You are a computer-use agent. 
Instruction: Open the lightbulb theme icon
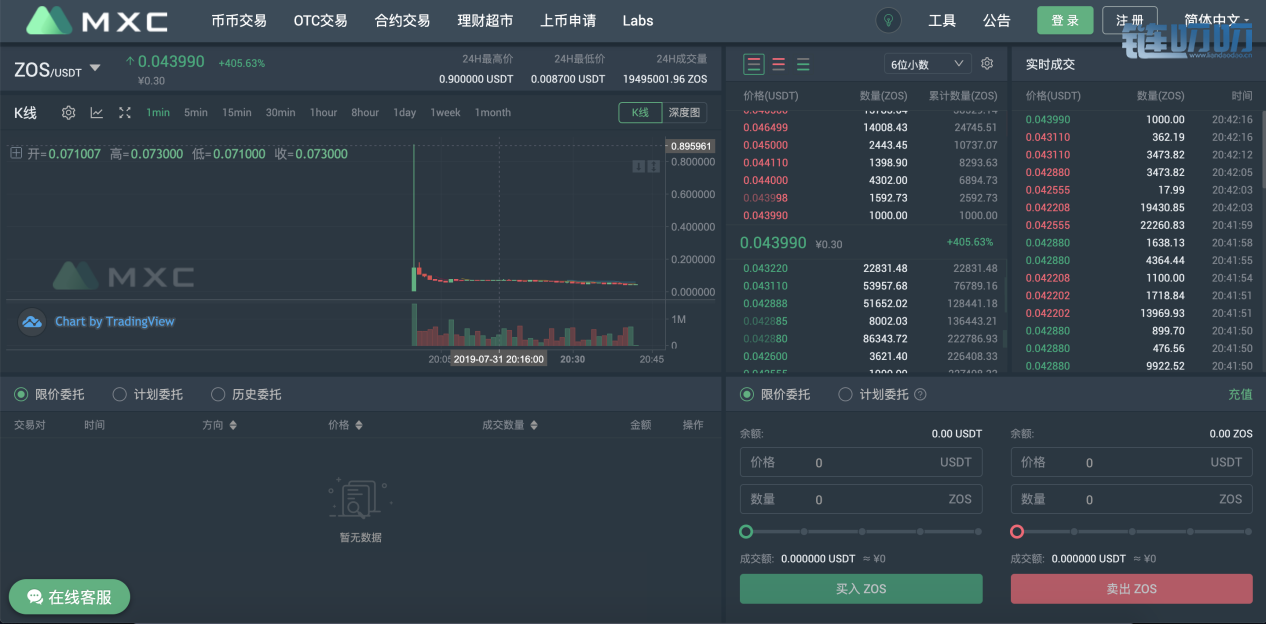(887, 20)
